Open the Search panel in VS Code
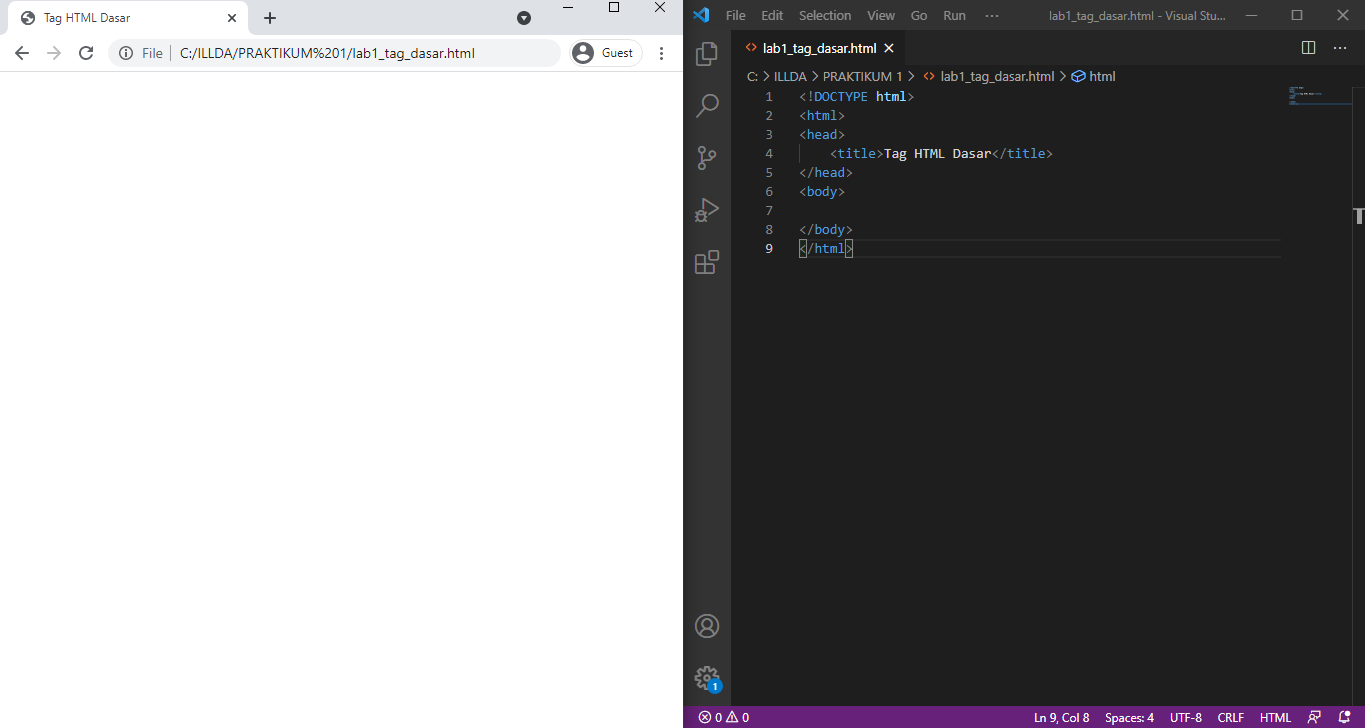The height and width of the screenshot is (728, 1365). [707, 105]
